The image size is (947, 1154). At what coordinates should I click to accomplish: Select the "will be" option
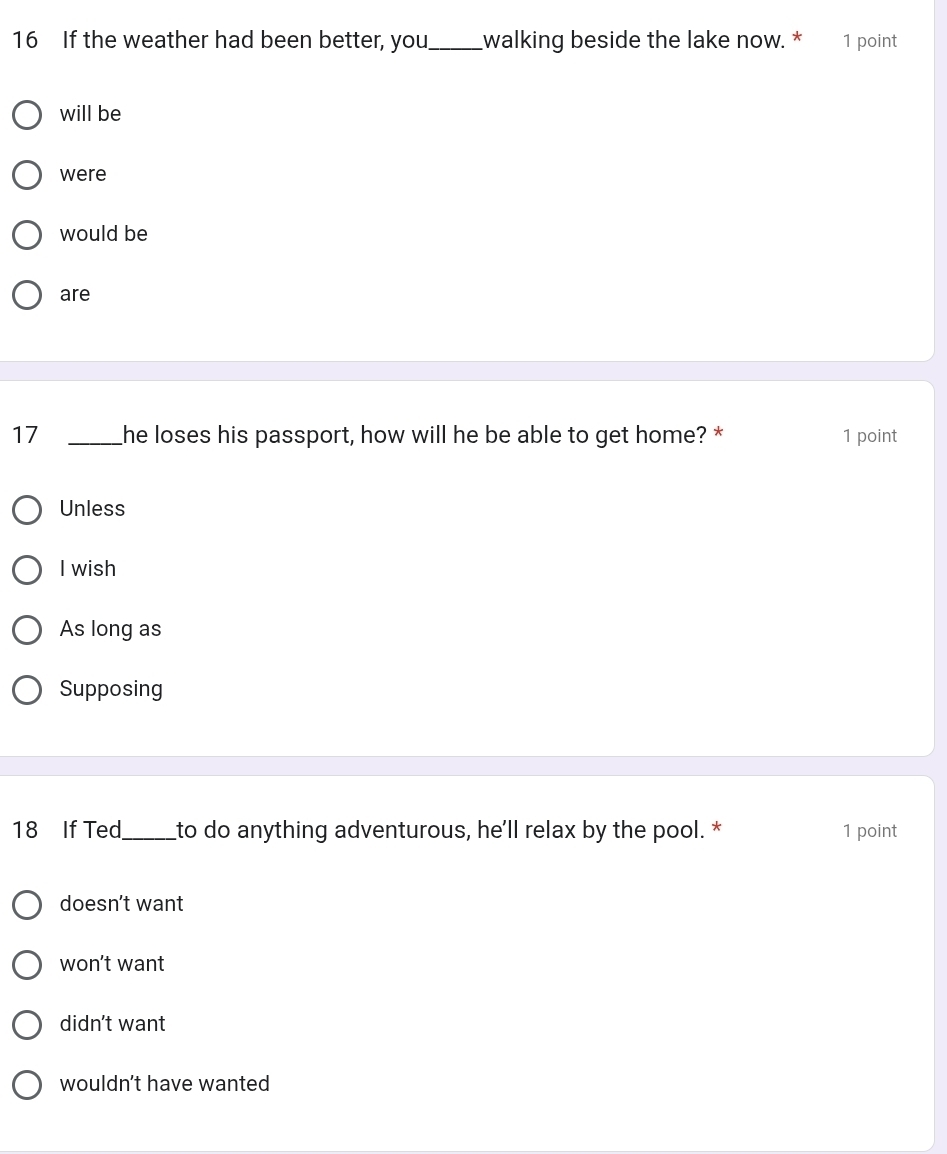27,115
